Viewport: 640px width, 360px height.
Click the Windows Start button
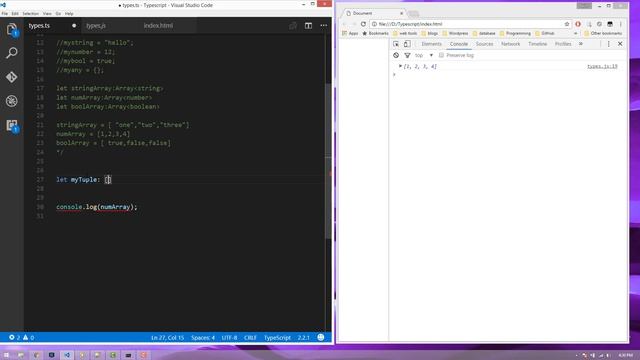click(x=6, y=355)
